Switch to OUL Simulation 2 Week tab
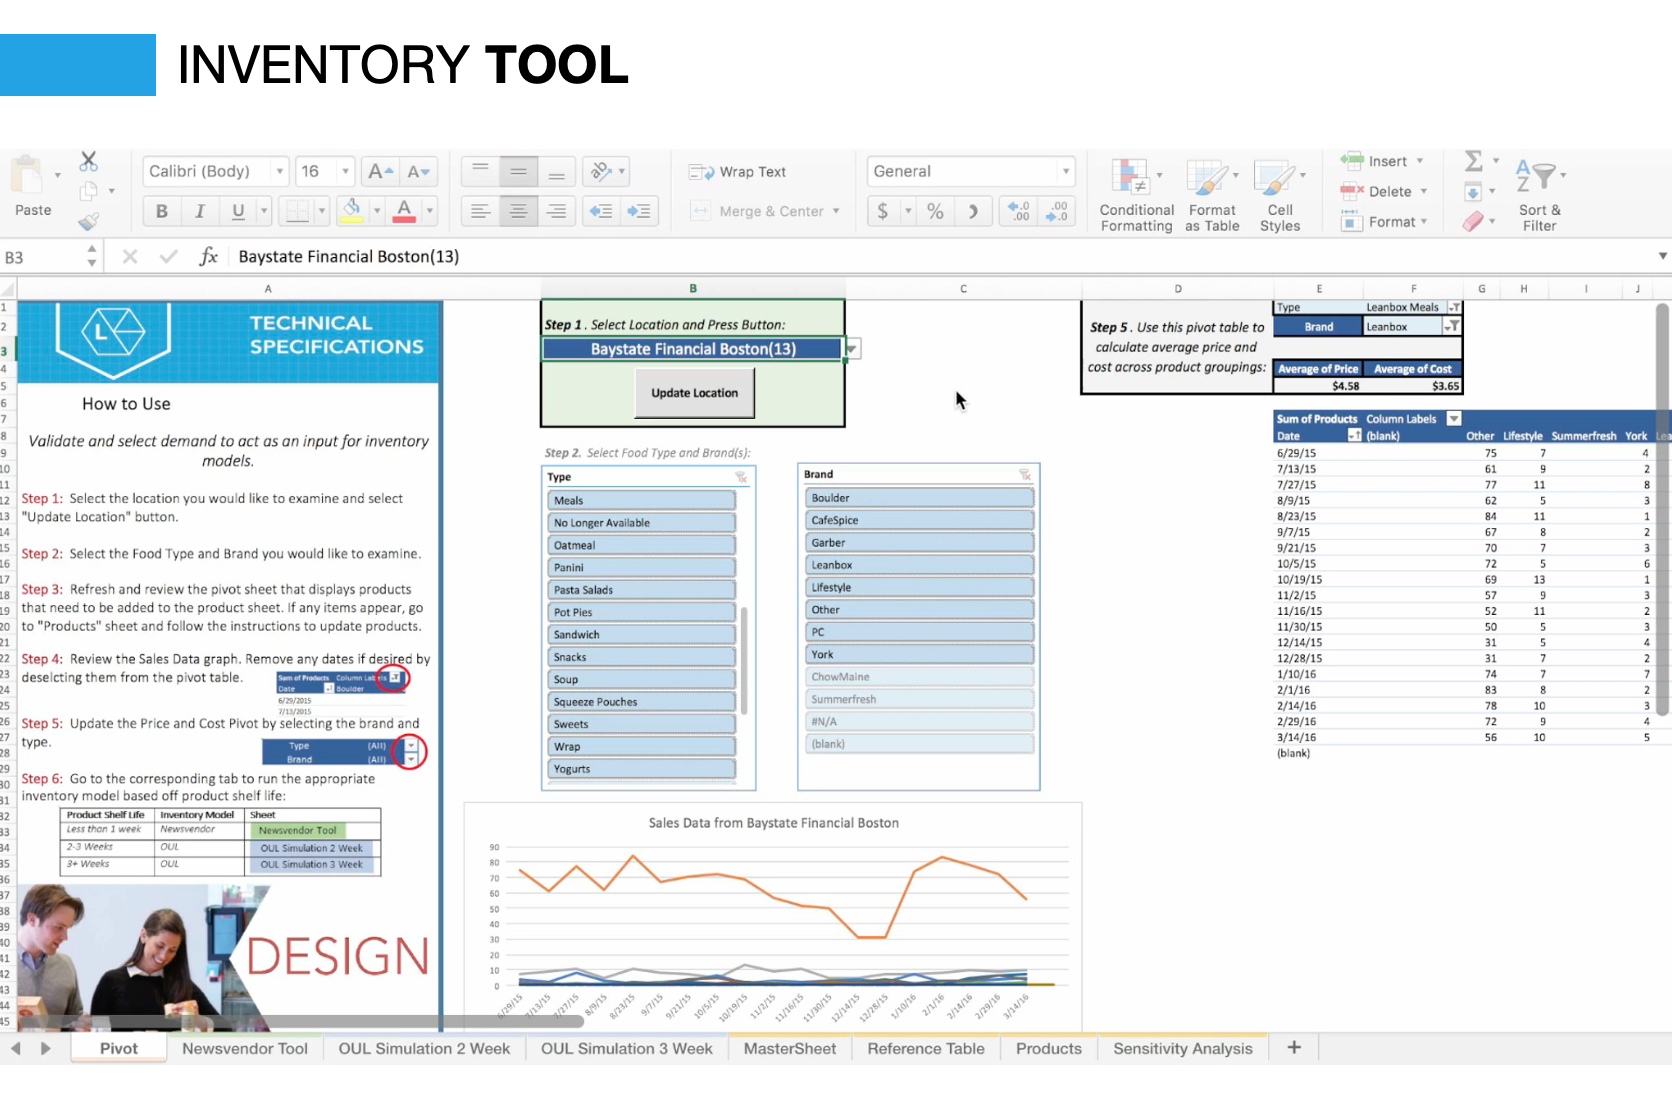Image resolution: width=1672 pixels, height=1106 pixels. pos(424,1049)
